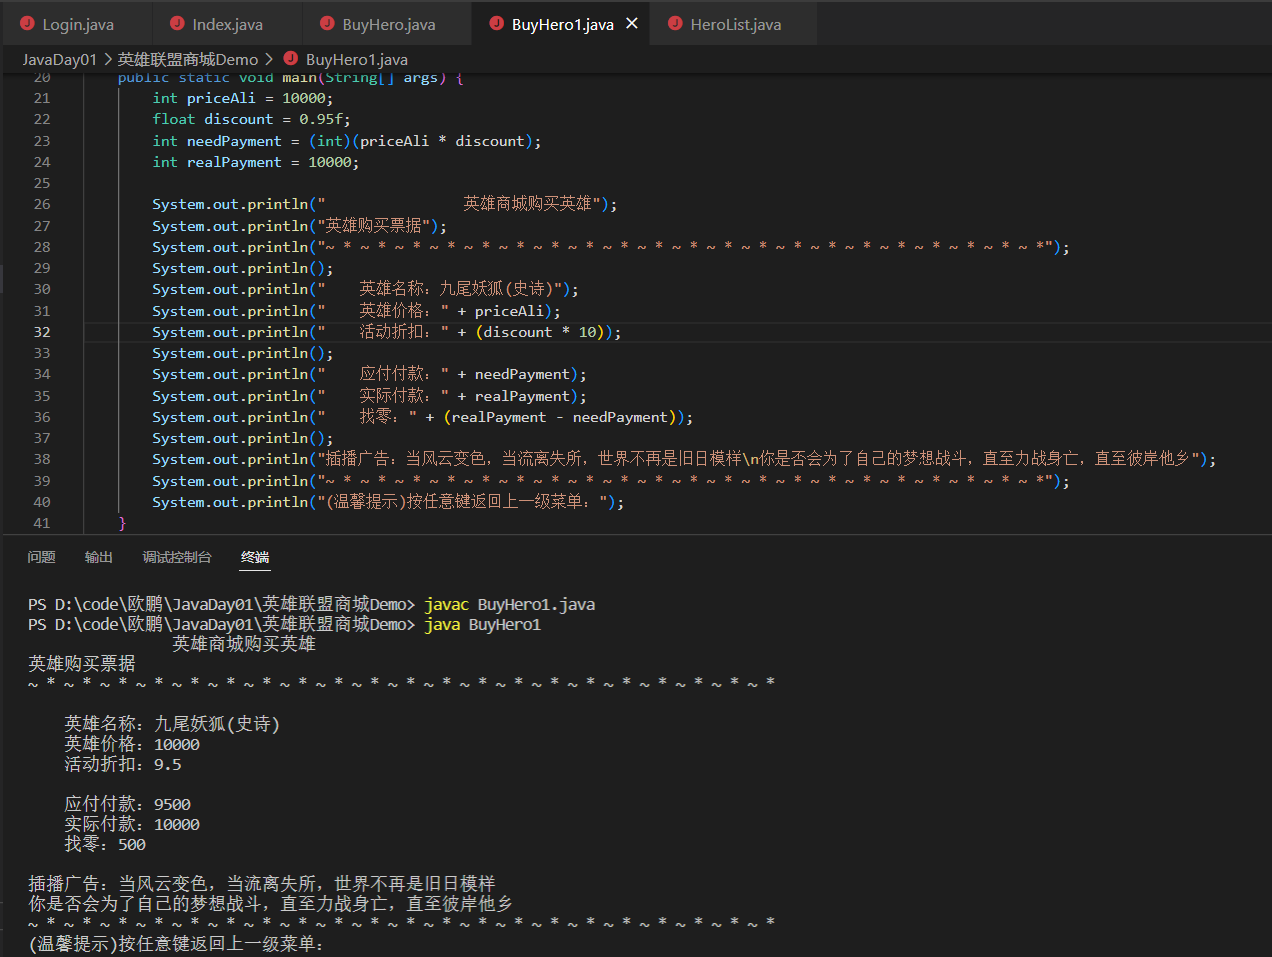1272x957 pixels.
Task: Click the Java file icon in the breadcrumb bar
Action: pyautogui.click(x=289, y=58)
